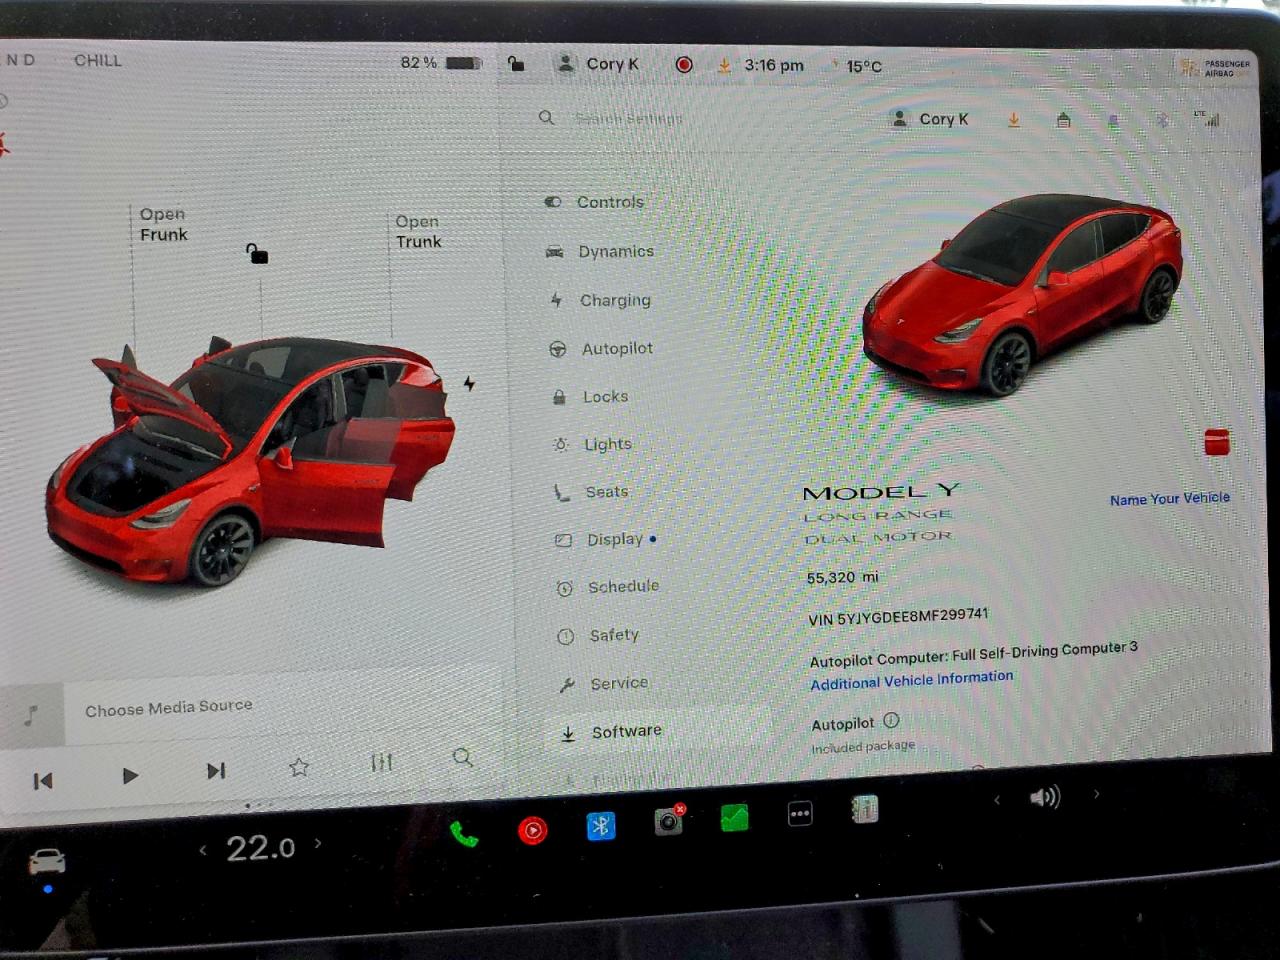
Task: Tap the 15°C outside temperature
Action: [864, 66]
